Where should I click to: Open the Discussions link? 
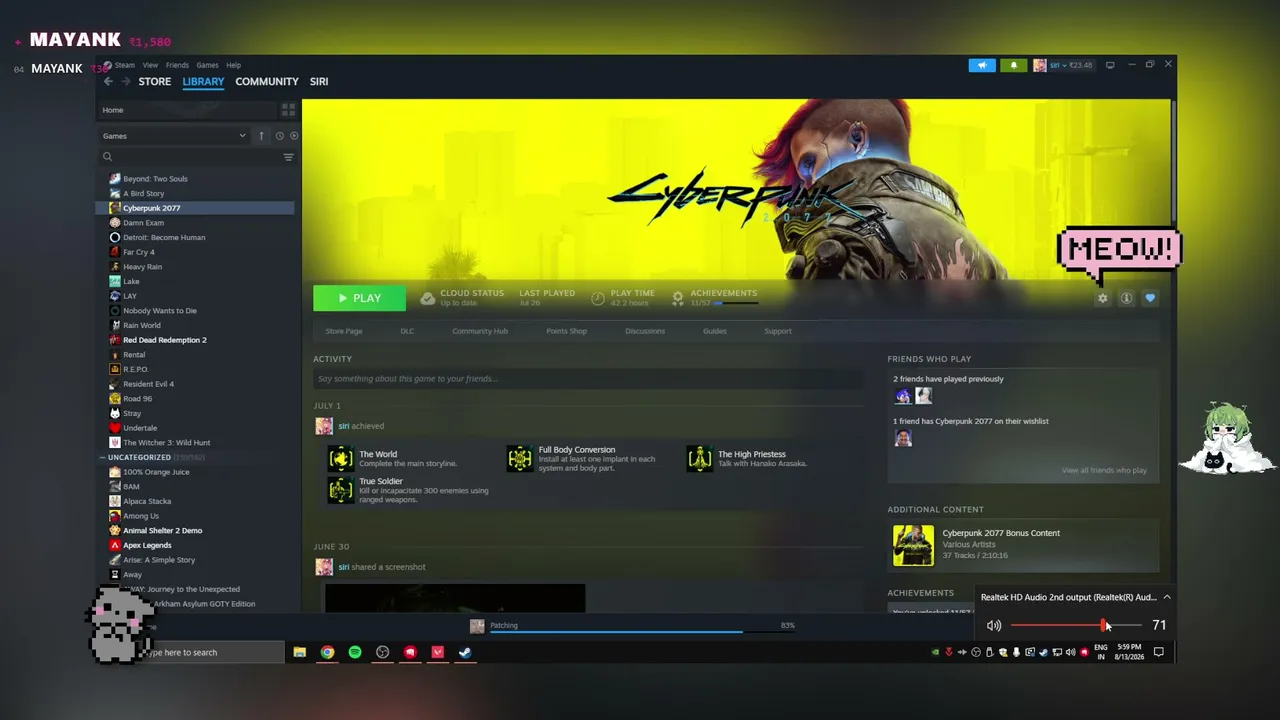click(x=645, y=331)
